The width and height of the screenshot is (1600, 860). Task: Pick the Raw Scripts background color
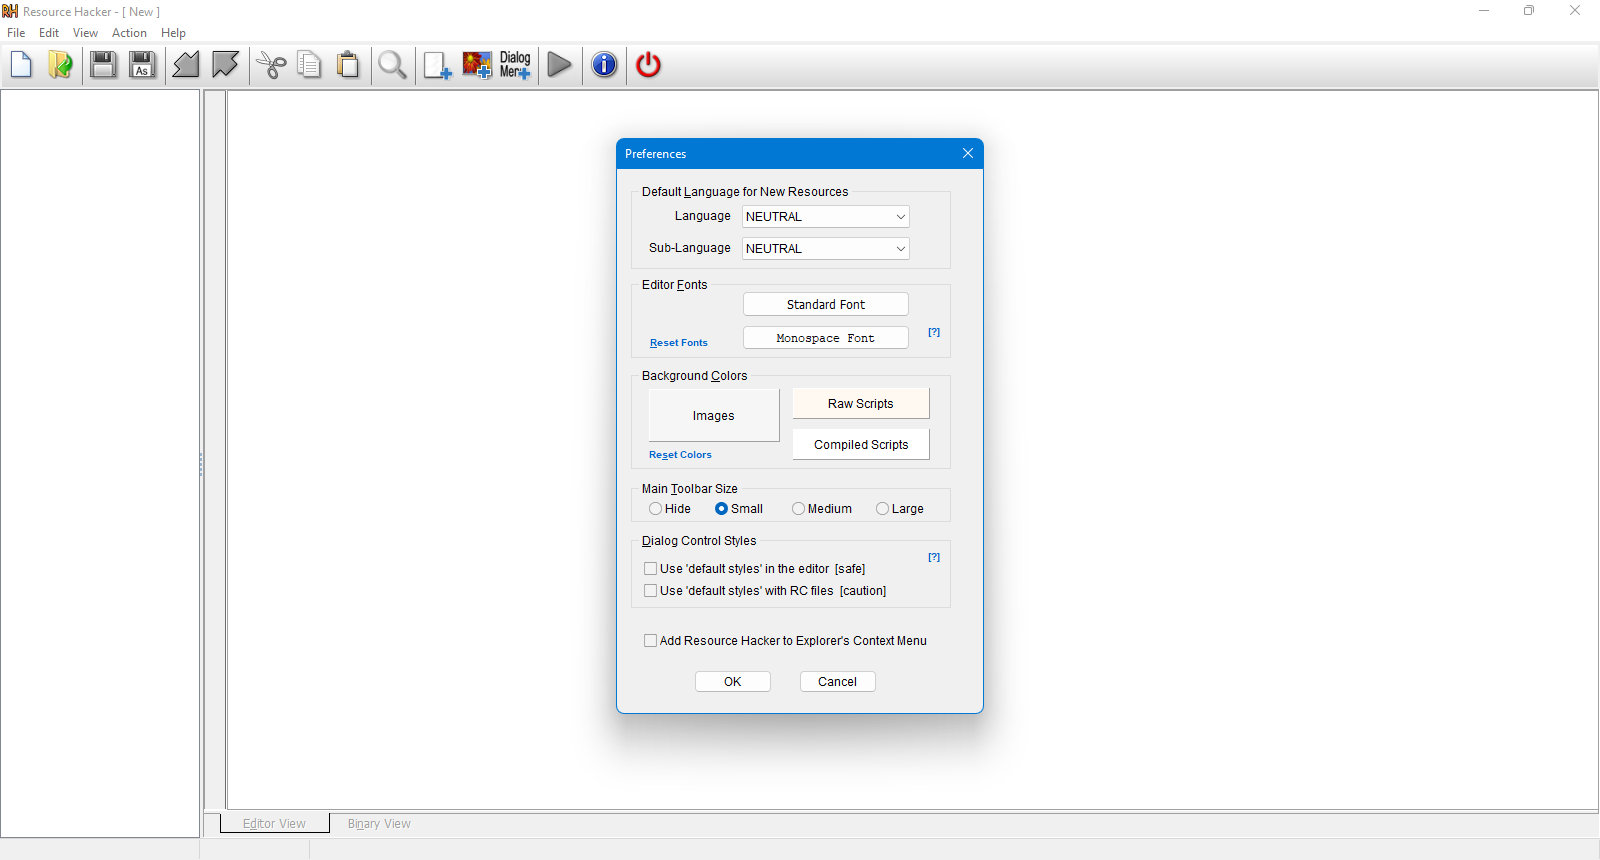pos(861,404)
